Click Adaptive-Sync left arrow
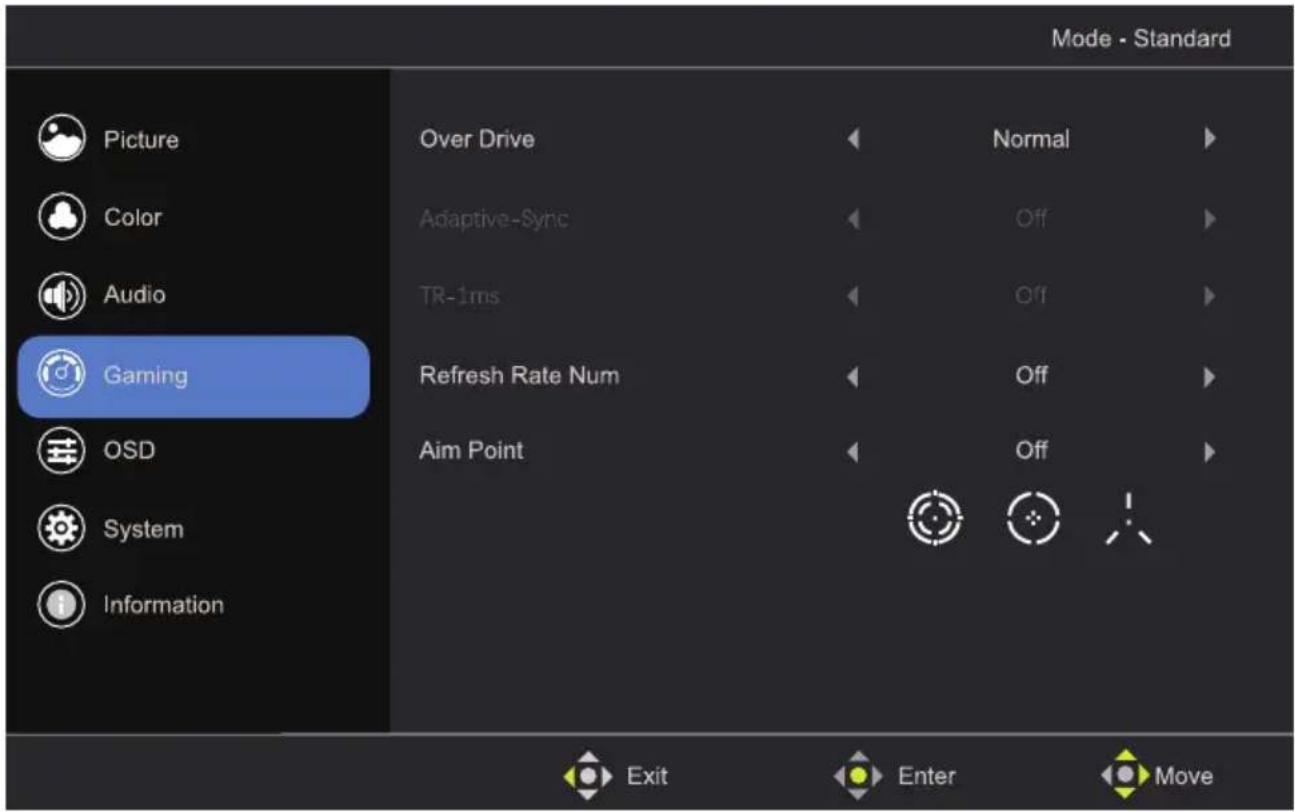1295x812 pixels. (x=853, y=218)
